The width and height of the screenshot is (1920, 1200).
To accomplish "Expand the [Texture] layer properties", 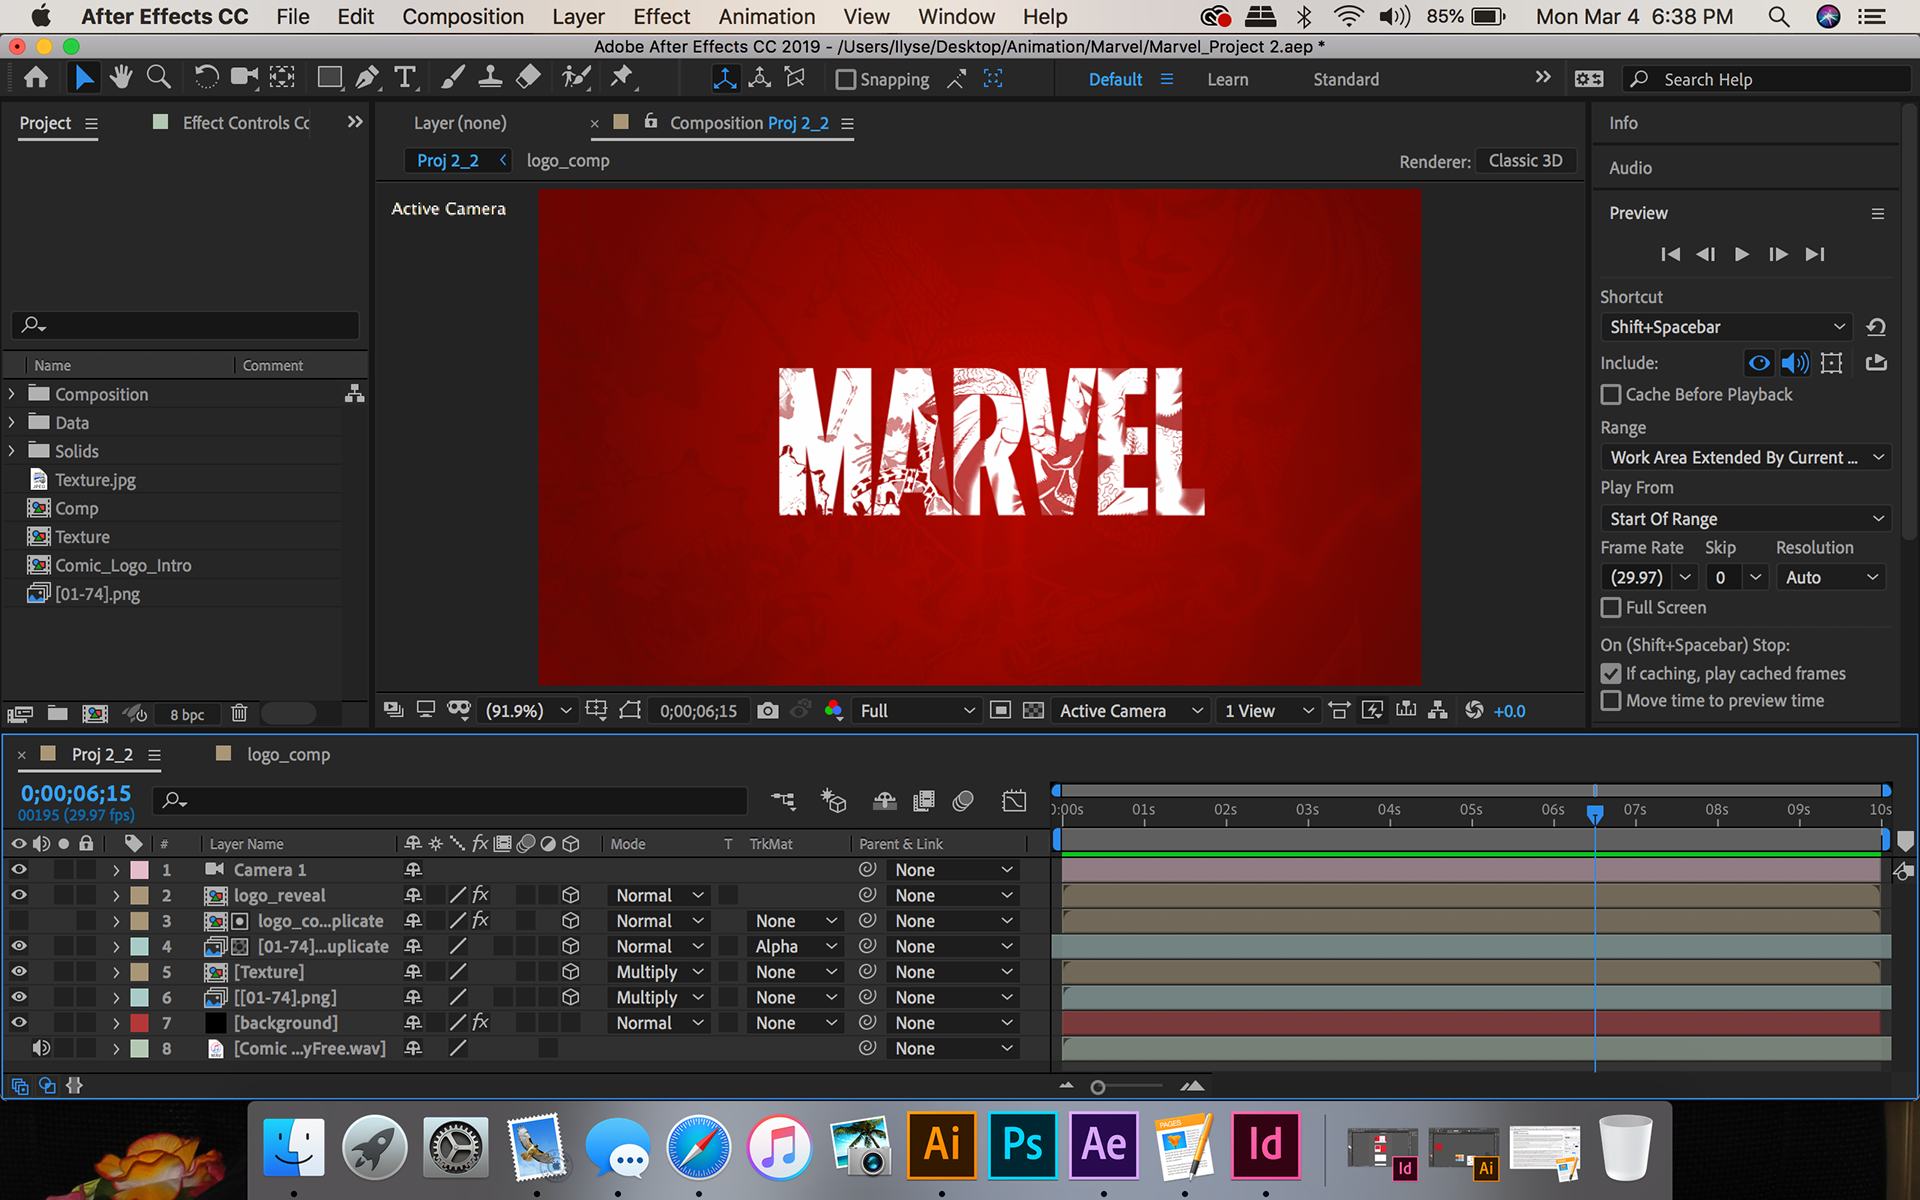I will click(116, 972).
